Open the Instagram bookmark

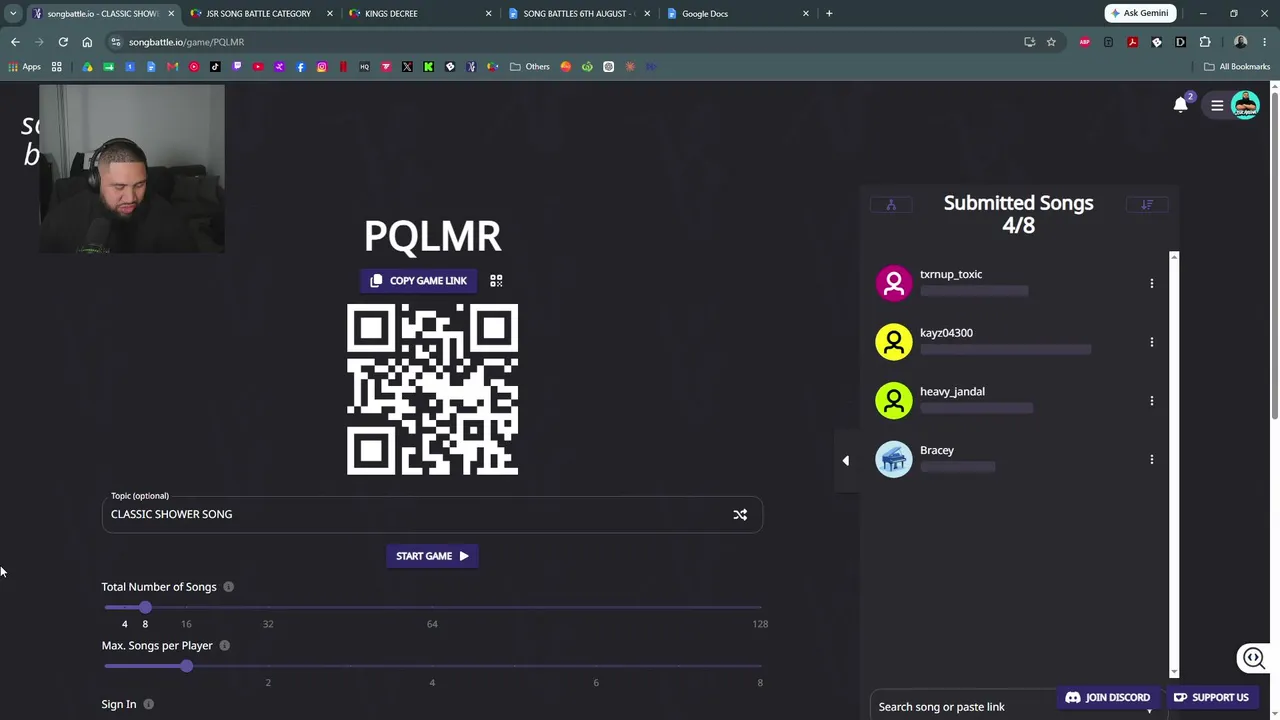[x=322, y=67]
